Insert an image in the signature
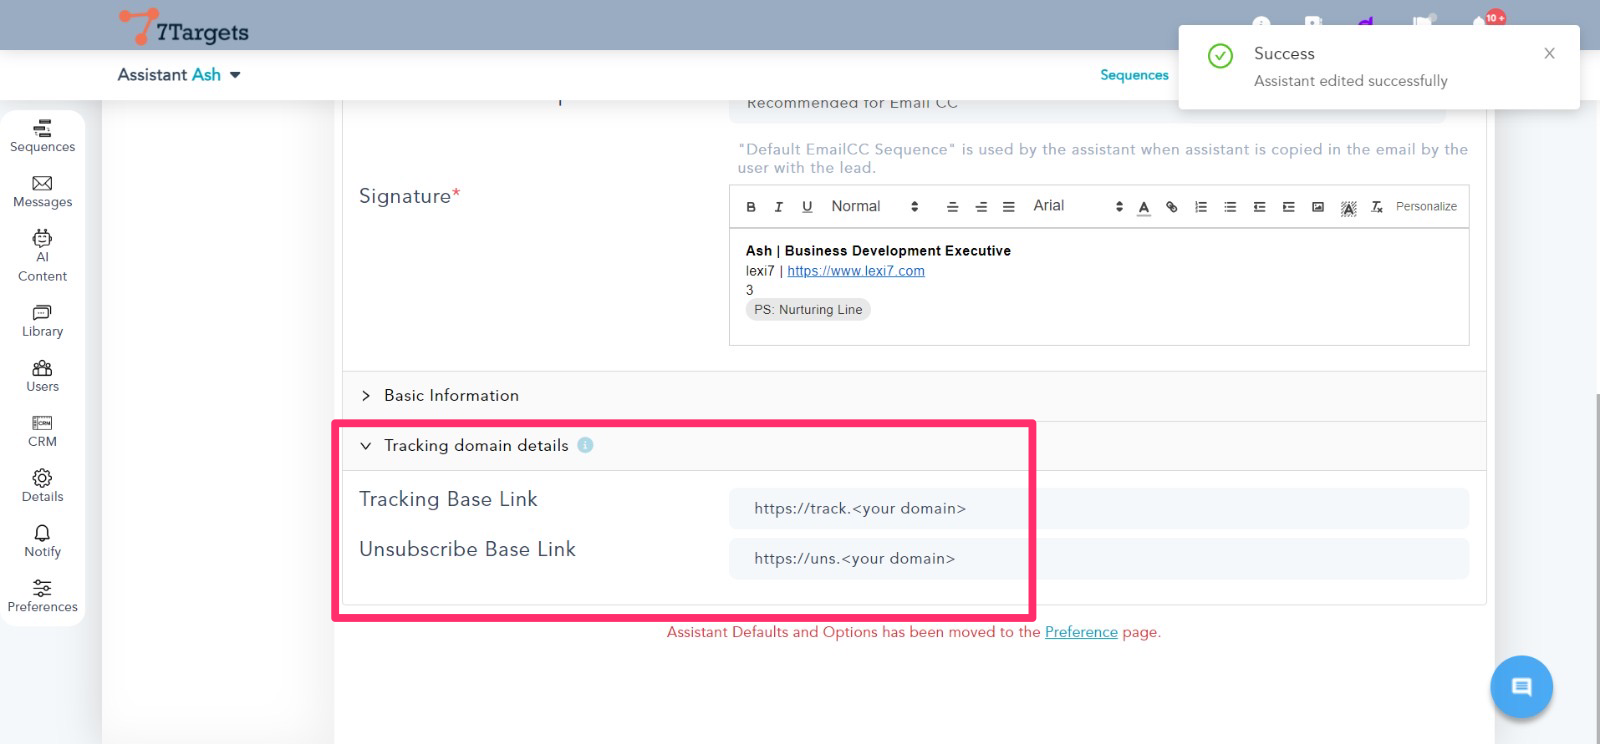This screenshot has height=744, width=1600. [1318, 207]
